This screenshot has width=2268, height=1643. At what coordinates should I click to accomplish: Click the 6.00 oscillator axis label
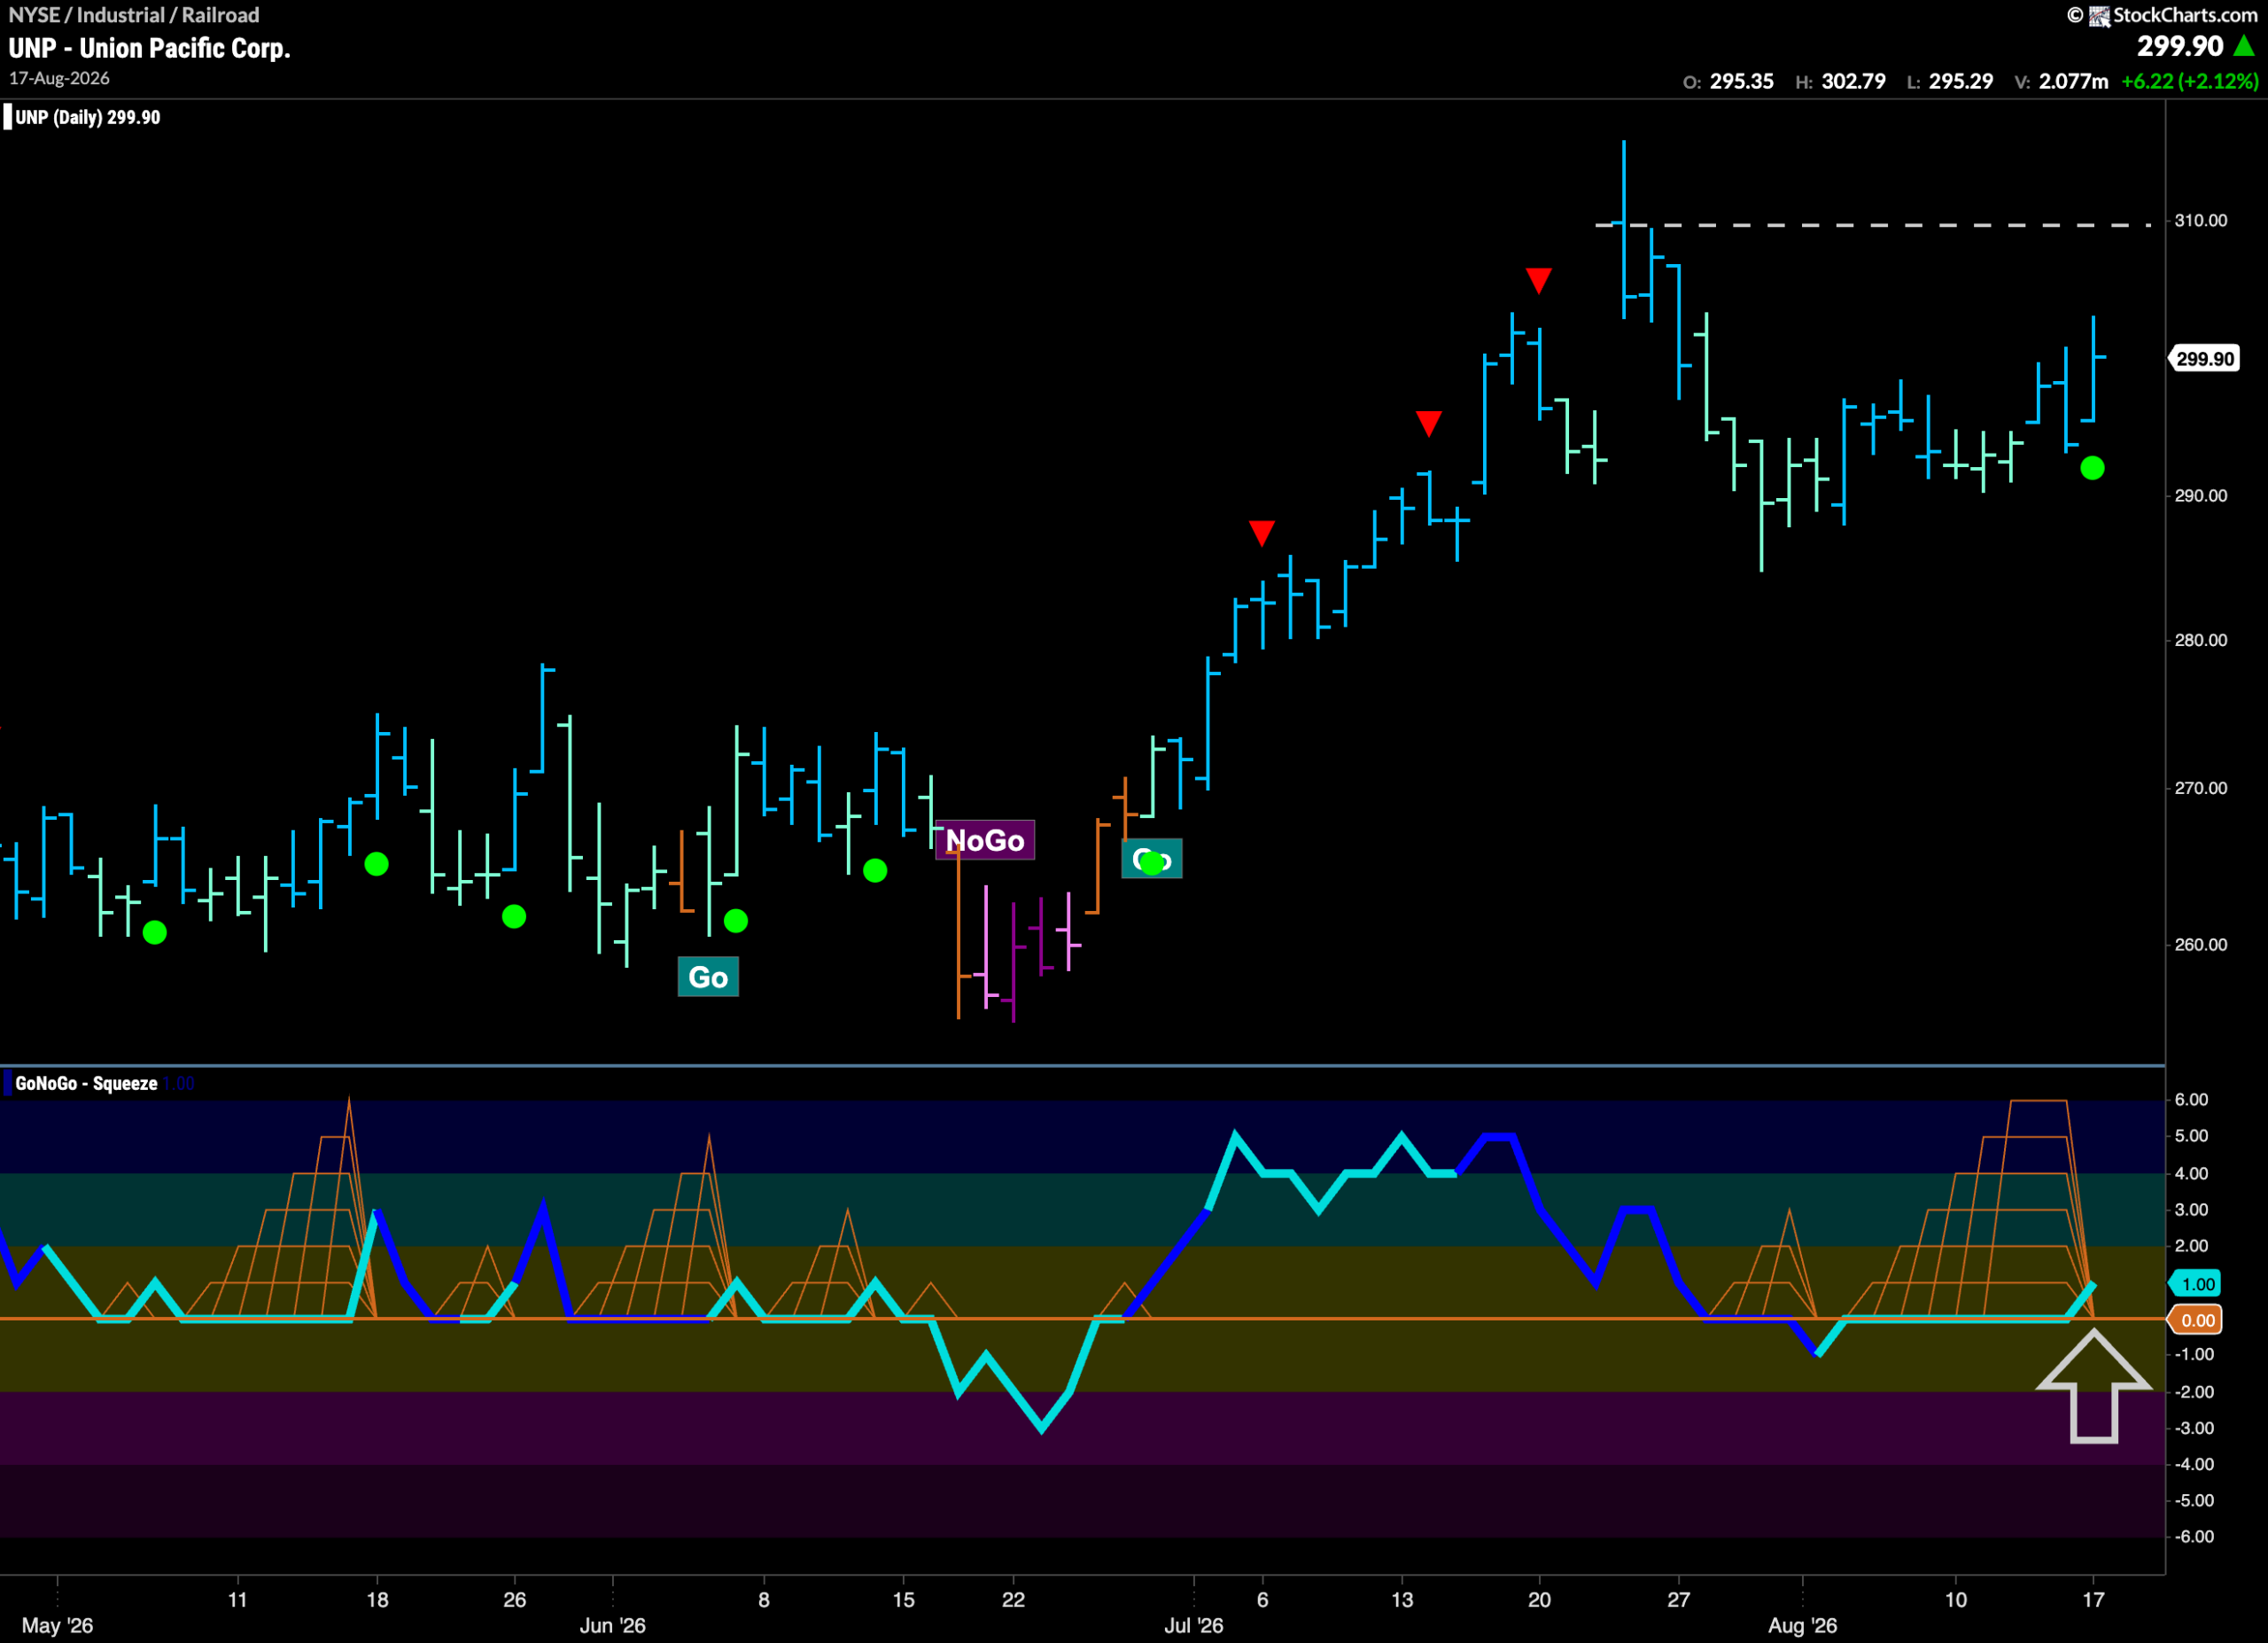[x=2191, y=1100]
